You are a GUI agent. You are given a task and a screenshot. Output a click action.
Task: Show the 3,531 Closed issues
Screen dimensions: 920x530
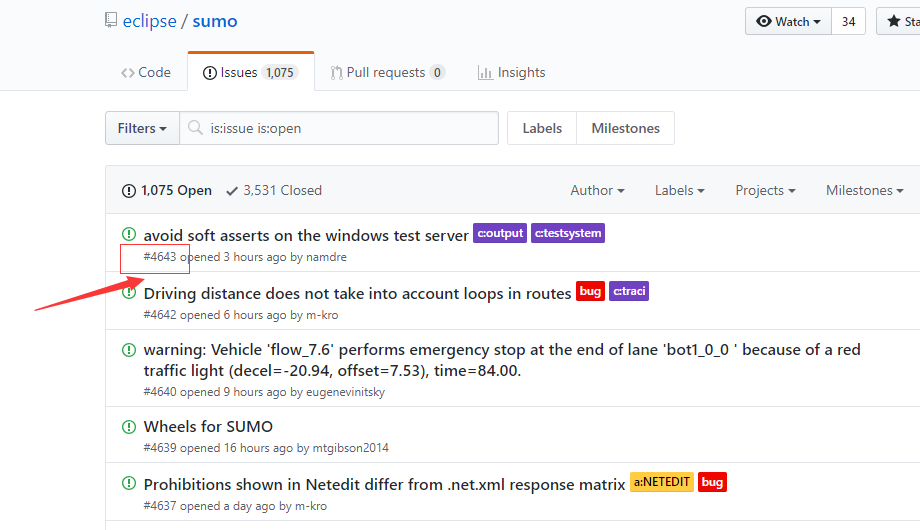274,190
